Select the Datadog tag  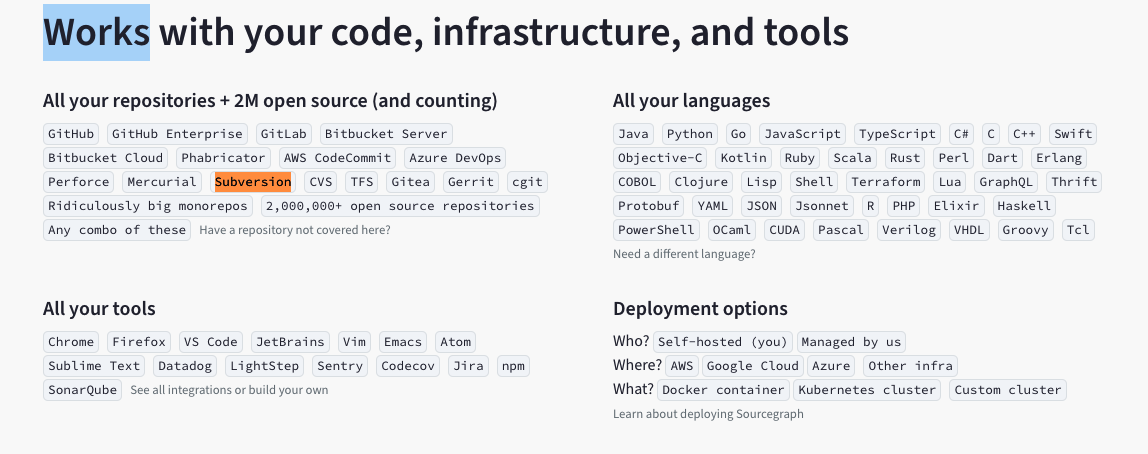pos(184,365)
